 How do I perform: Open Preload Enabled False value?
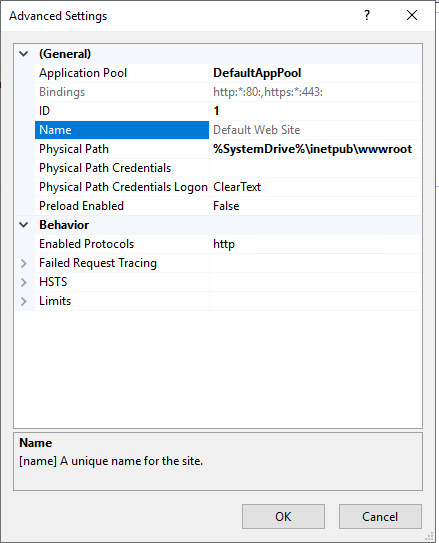tap(315, 206)
